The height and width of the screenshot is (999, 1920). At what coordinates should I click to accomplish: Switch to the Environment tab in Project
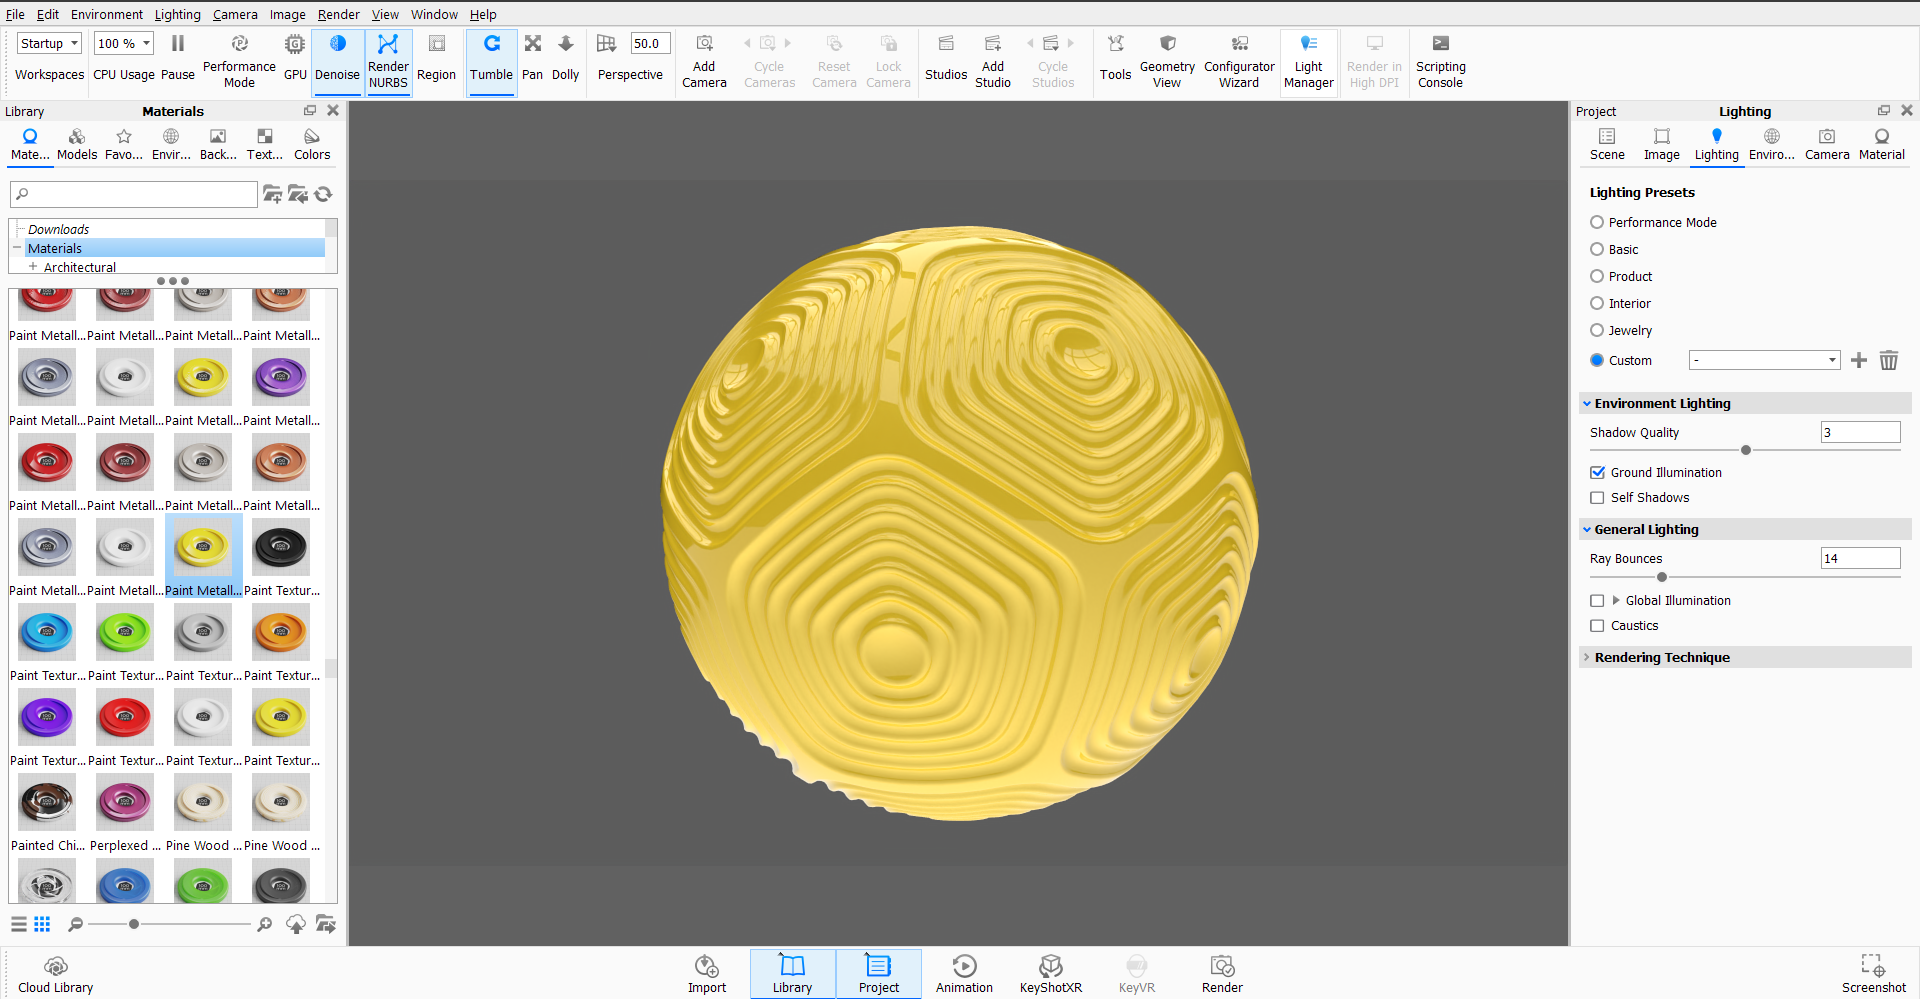[x=1771, y=143]
